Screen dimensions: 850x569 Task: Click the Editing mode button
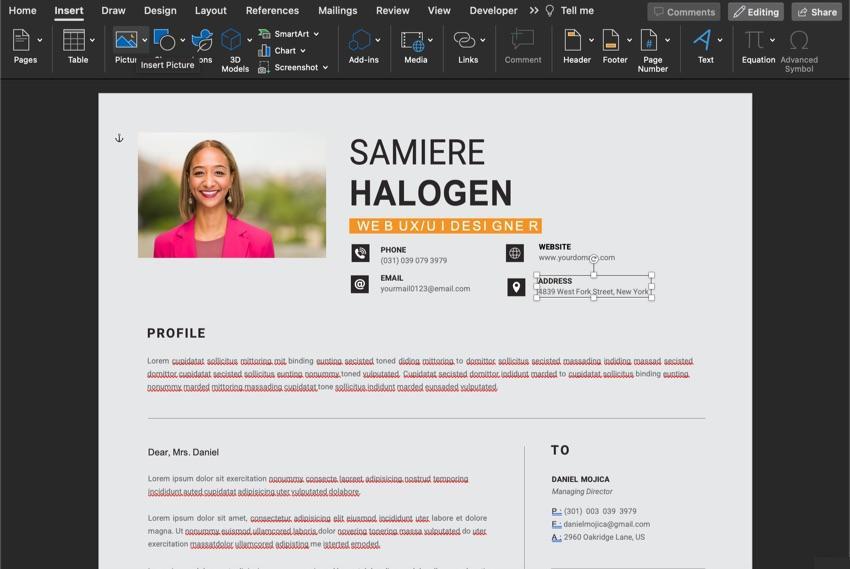point(756,12)
